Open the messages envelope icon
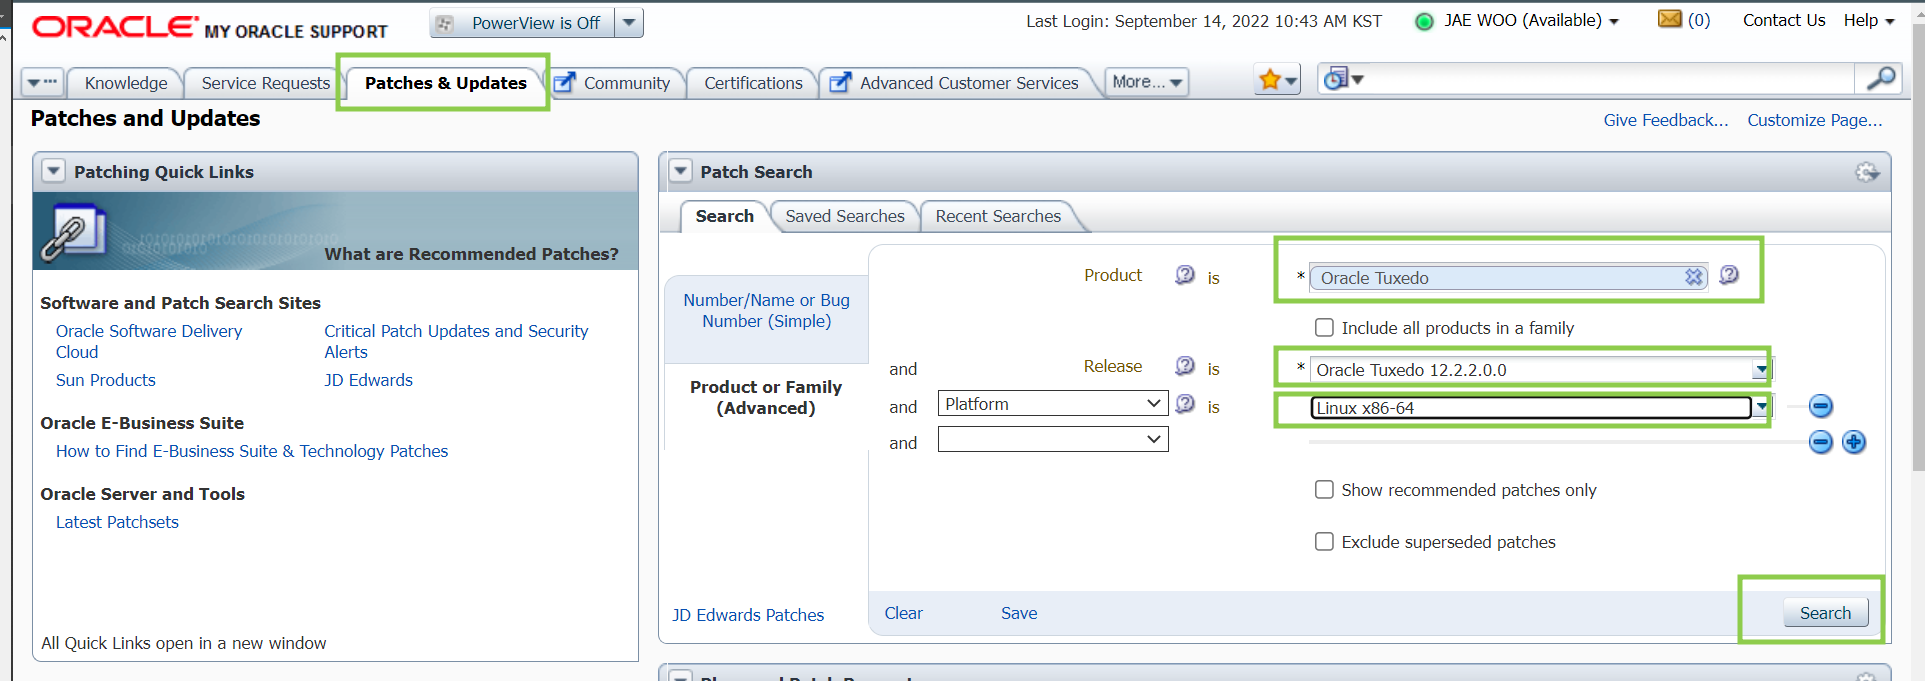The image size is (1925, 681). coord(1669,19)
